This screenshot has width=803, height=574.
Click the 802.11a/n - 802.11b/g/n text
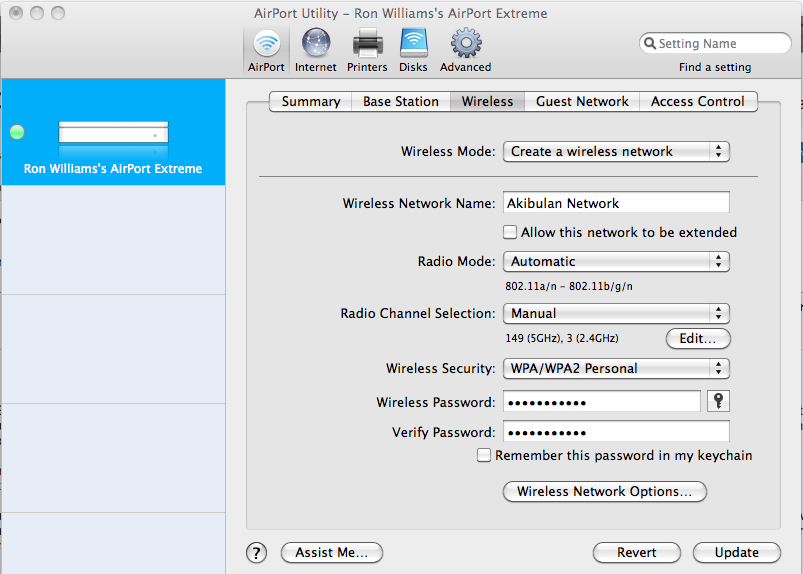(x=569, y=286)
